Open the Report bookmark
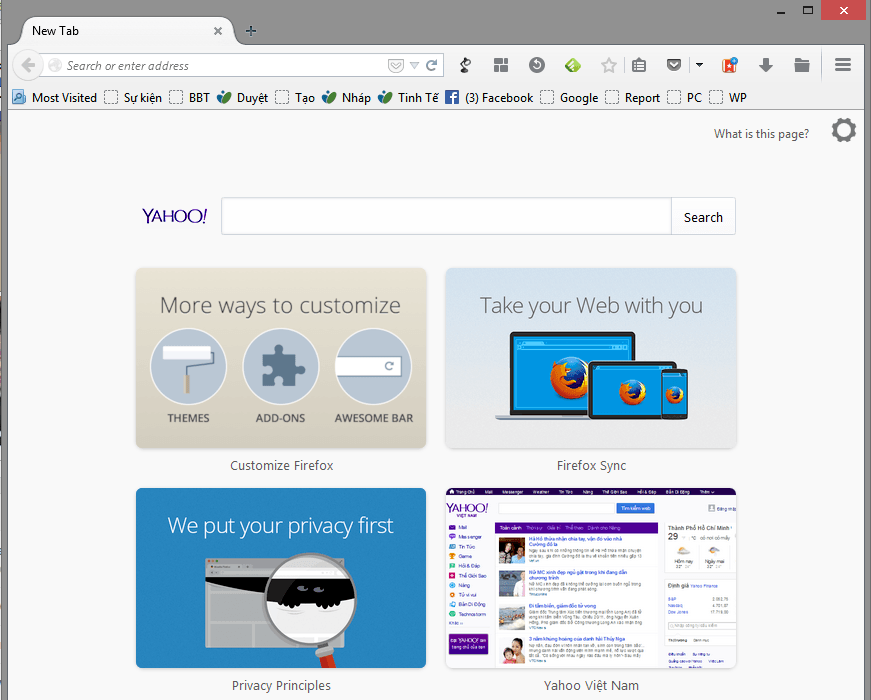 pyautogui.click(x=633, y=98)
